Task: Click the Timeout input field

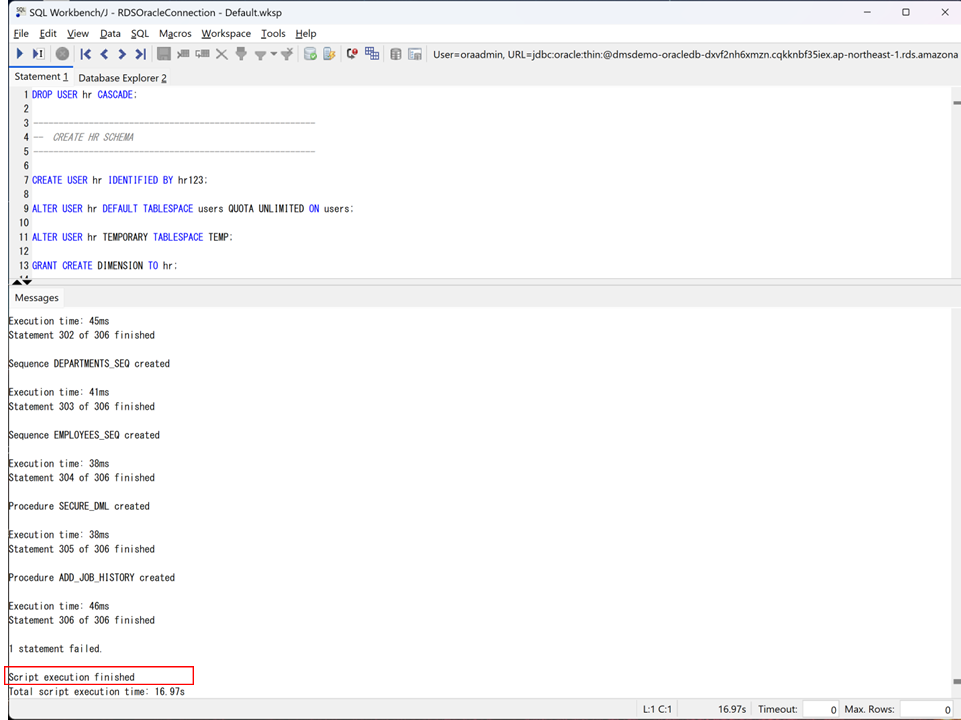Action: coord(821,709)
